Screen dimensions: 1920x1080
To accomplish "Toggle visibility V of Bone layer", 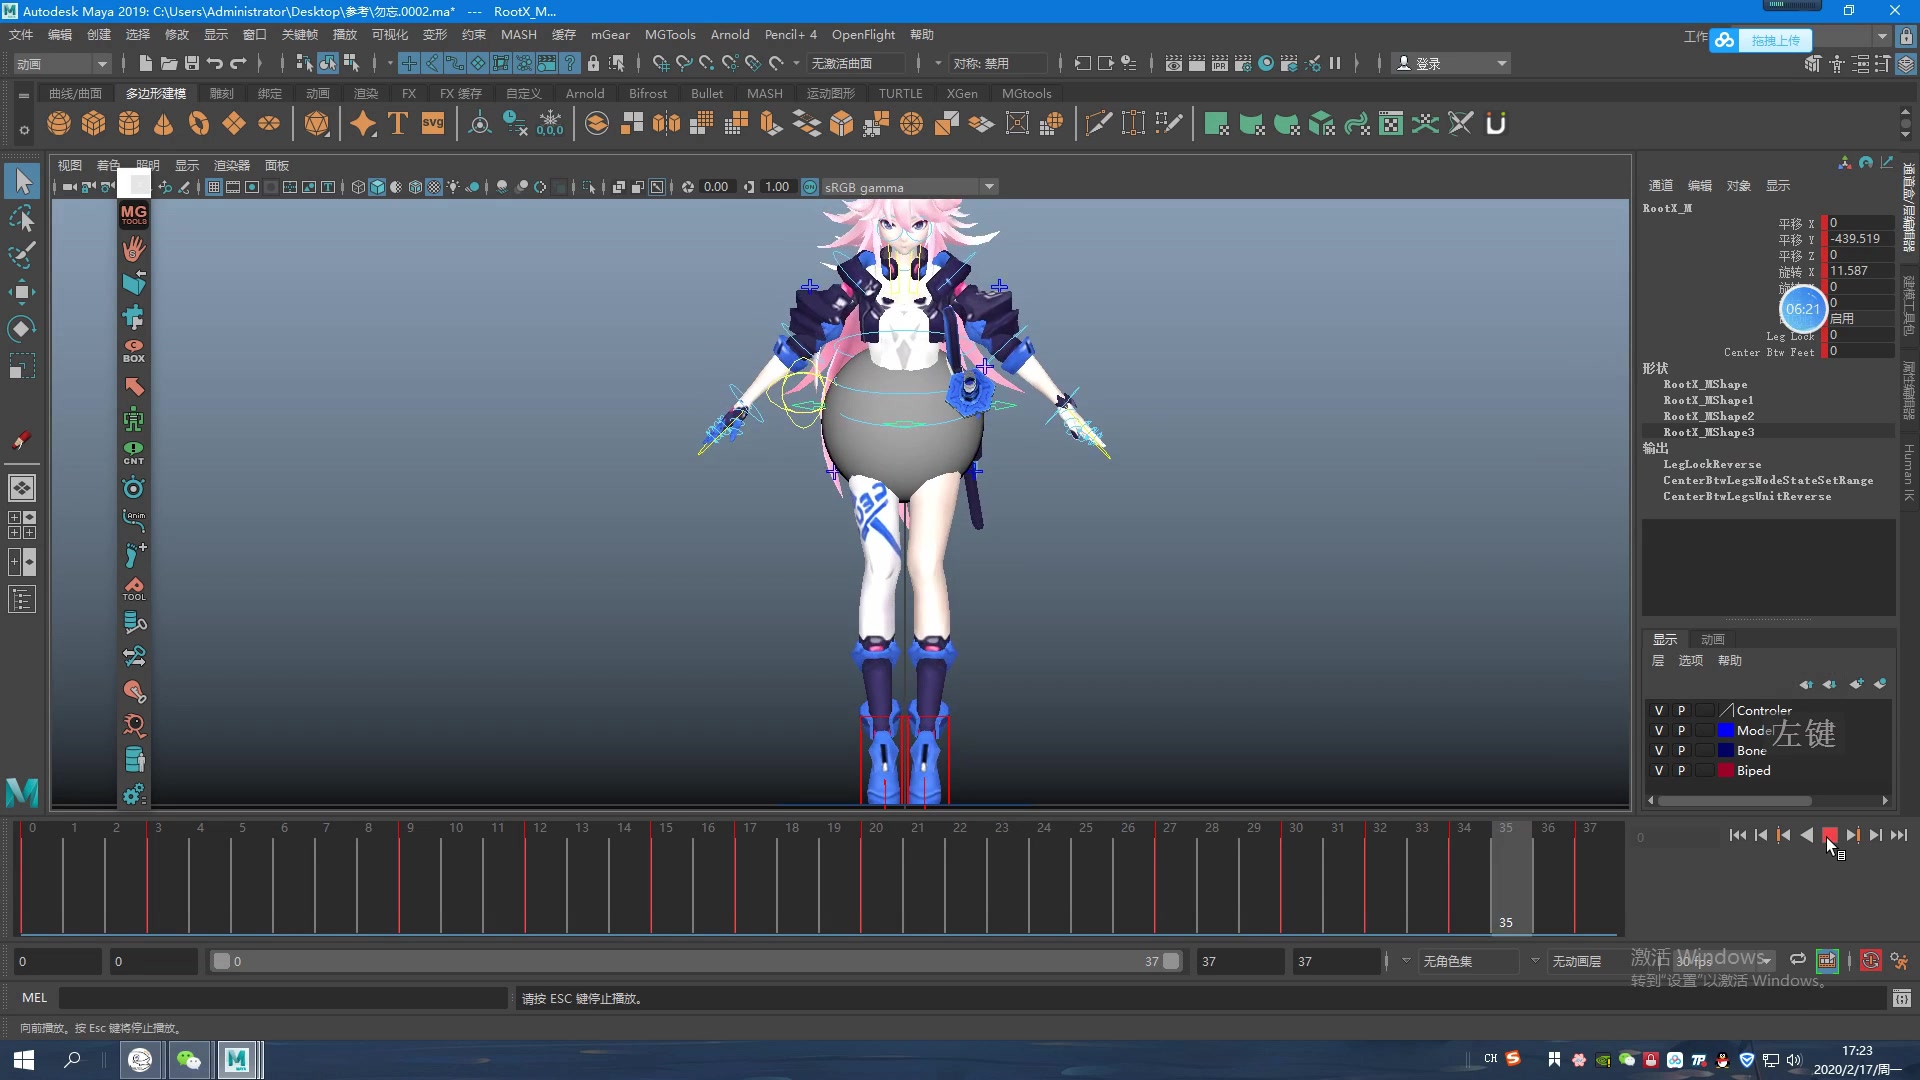I will [x=1659, y=750].
